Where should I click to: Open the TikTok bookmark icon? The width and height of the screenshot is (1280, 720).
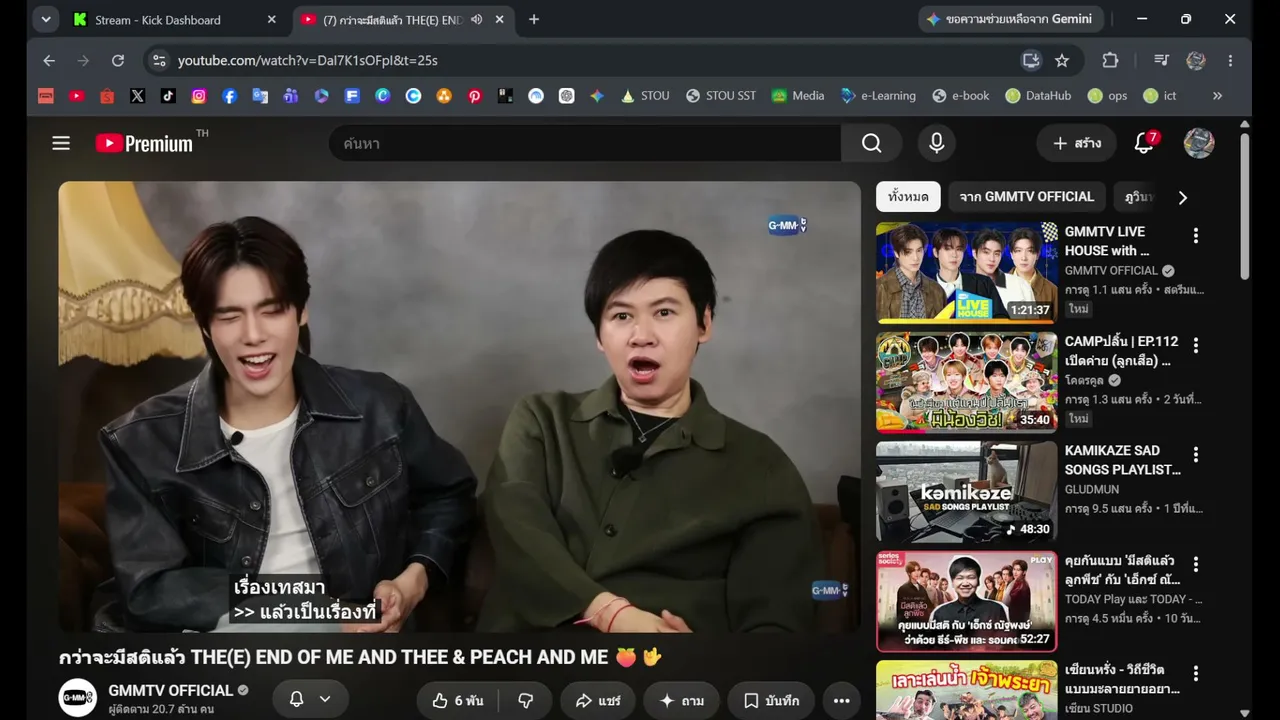click(x=168, y=96)
